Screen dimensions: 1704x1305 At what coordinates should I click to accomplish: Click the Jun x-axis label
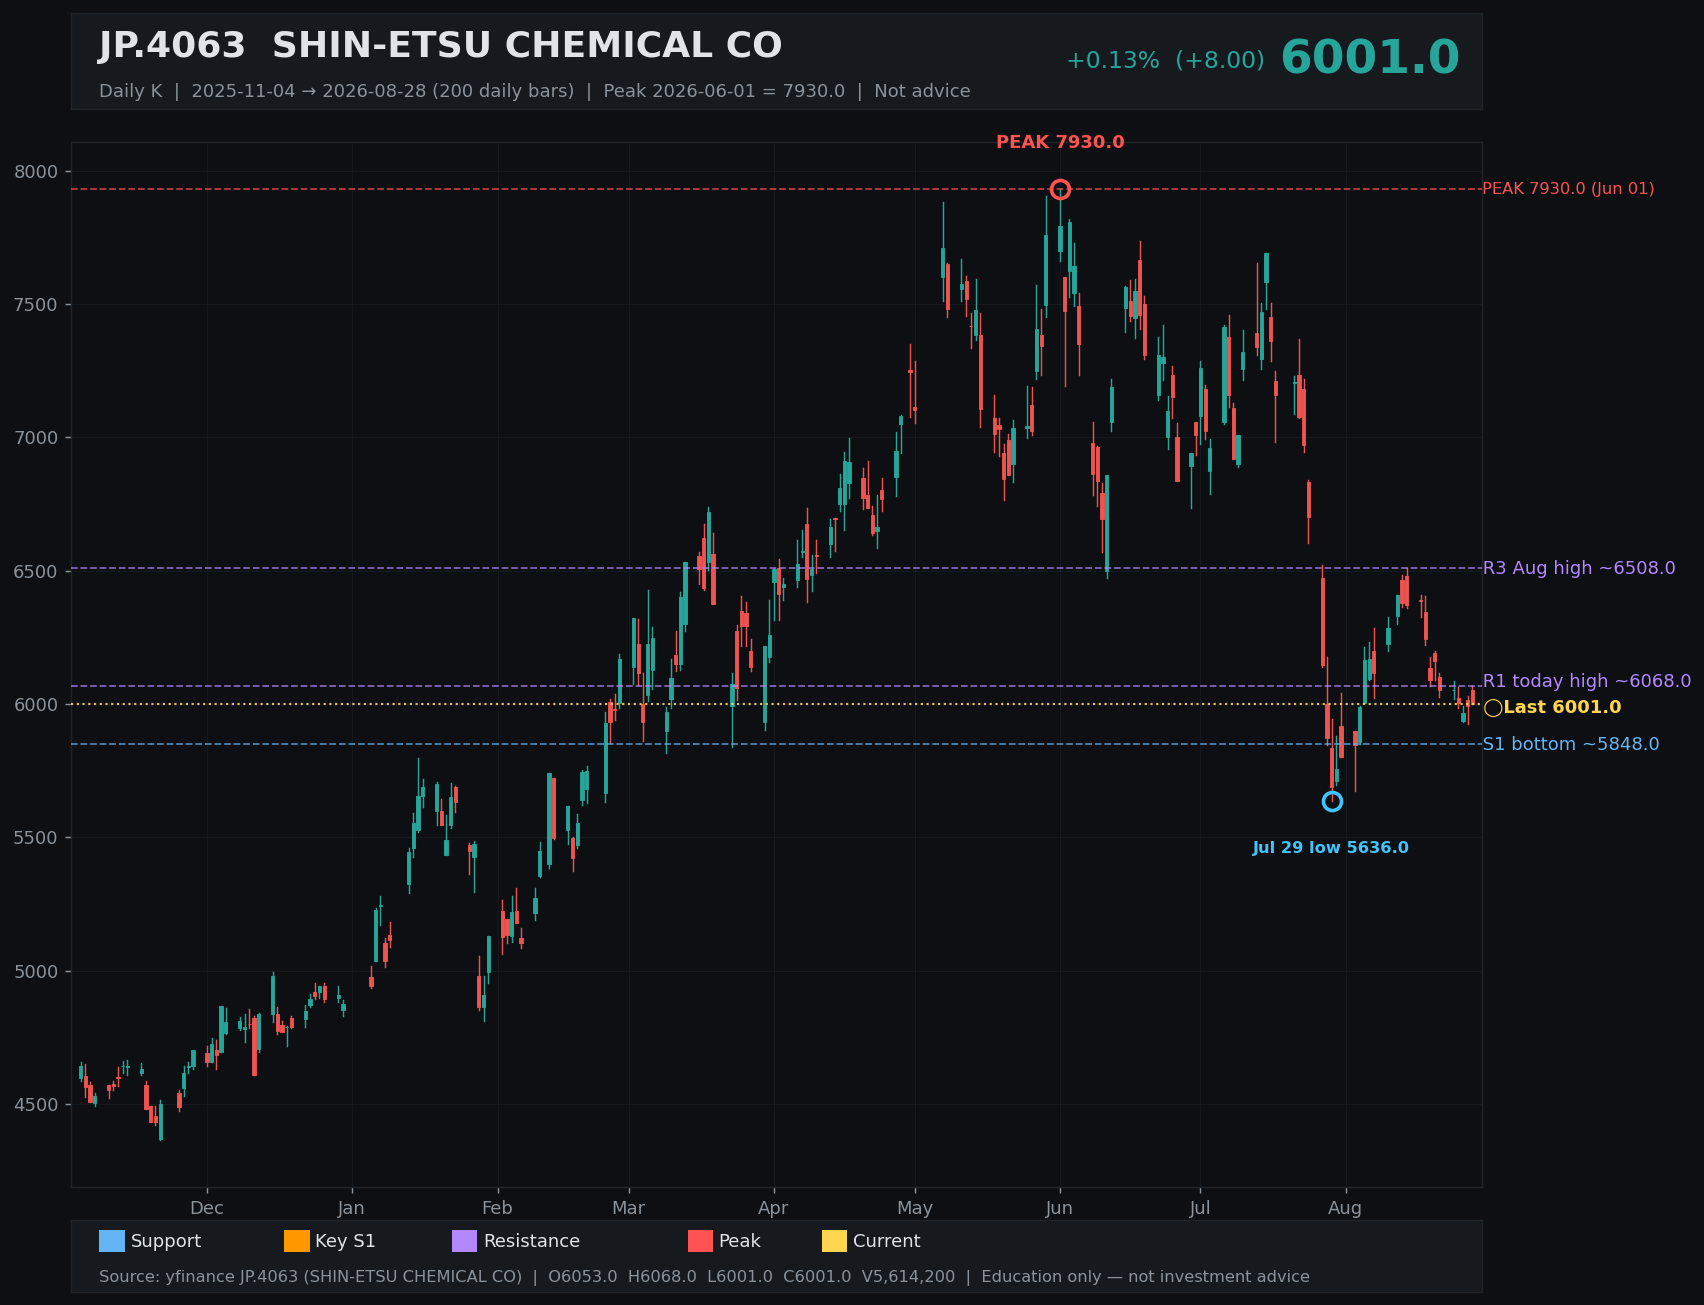[x=1060, y=1208]
